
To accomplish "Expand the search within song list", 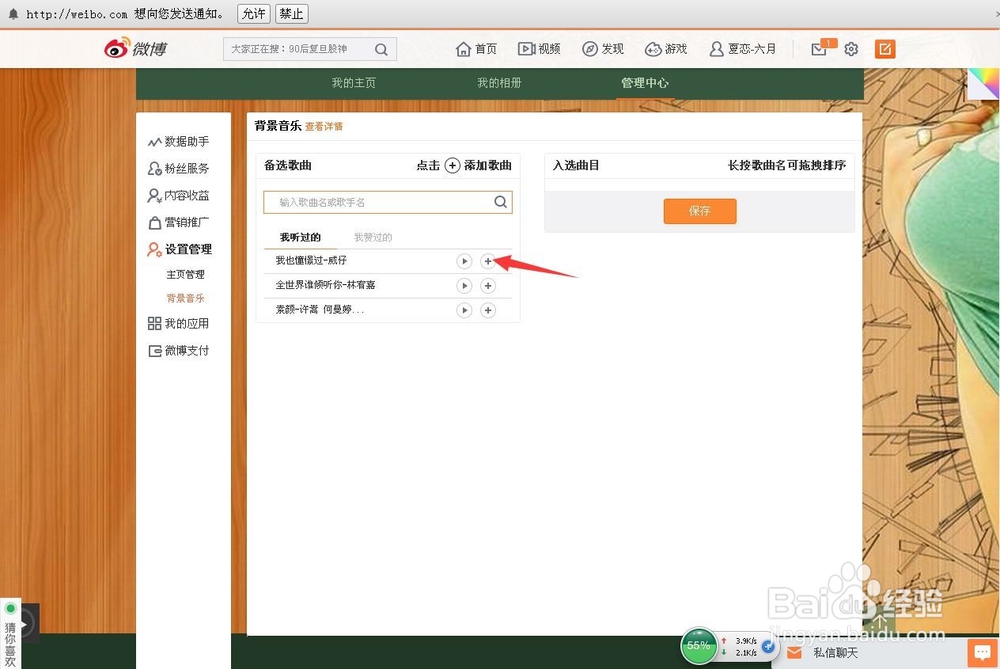I will coord(500,201).
